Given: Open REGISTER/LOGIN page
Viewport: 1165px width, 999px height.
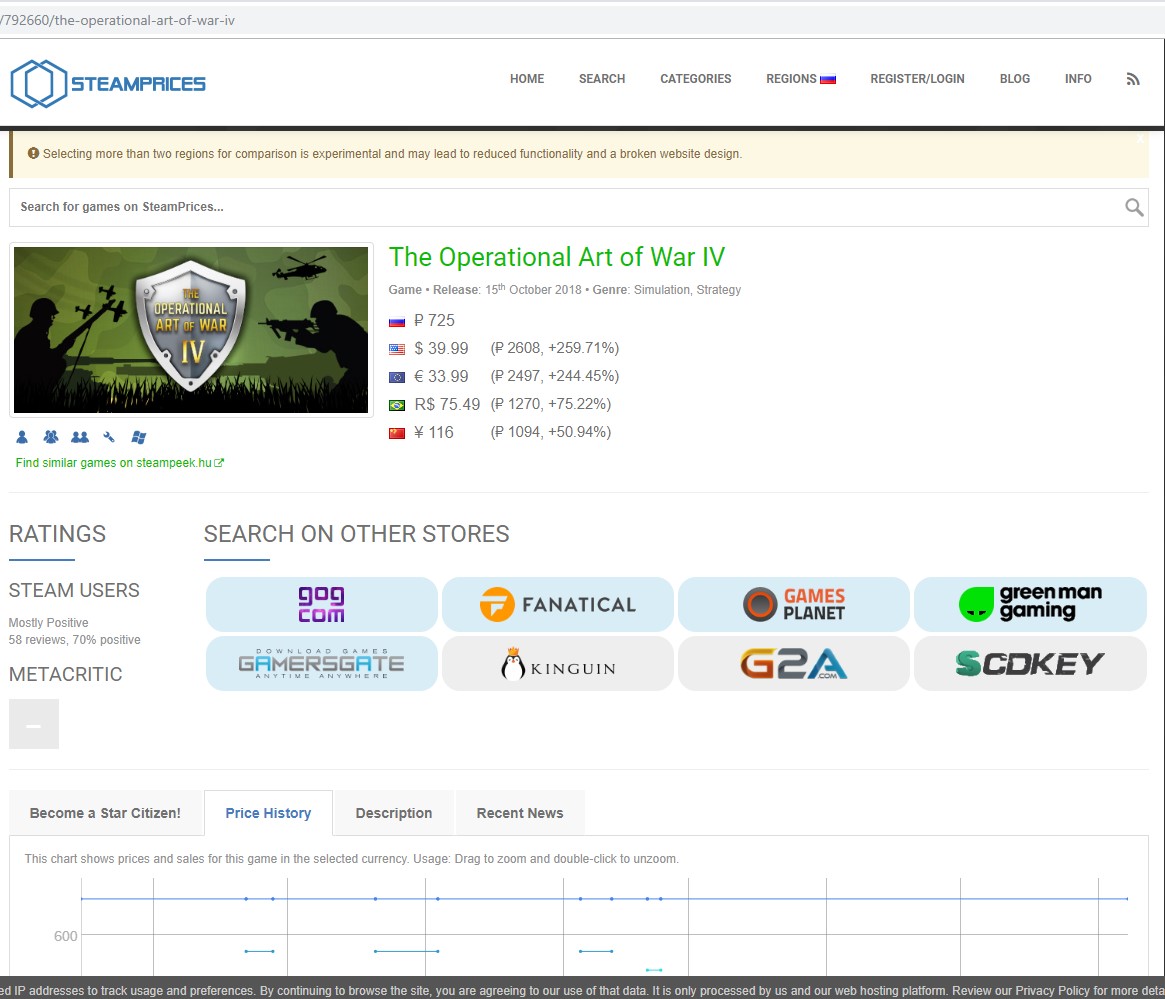Looking at the screenshot, I should [918, 79].
